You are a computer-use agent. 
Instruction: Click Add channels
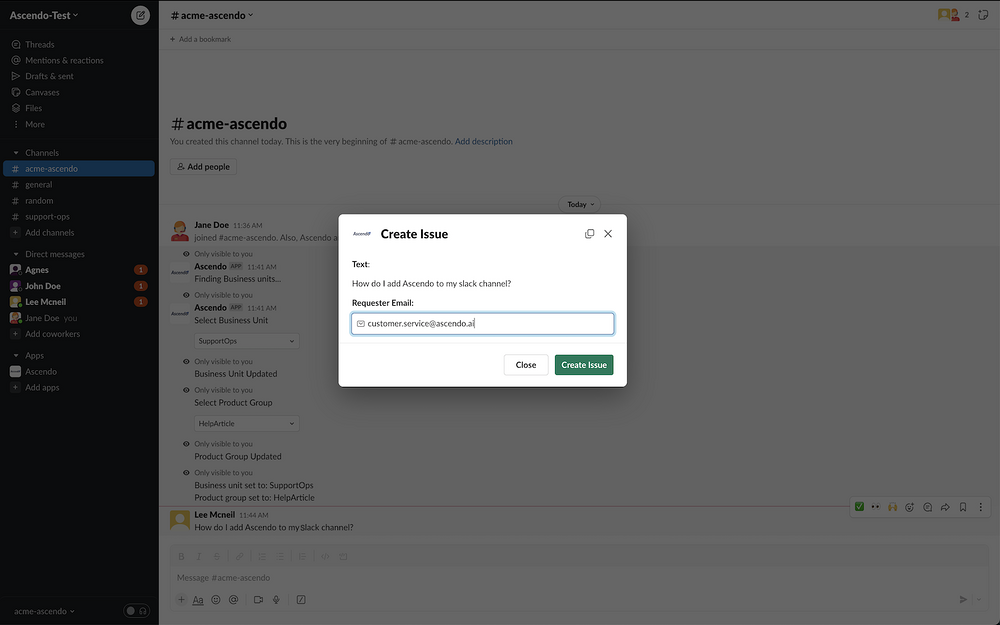[49, 233]
